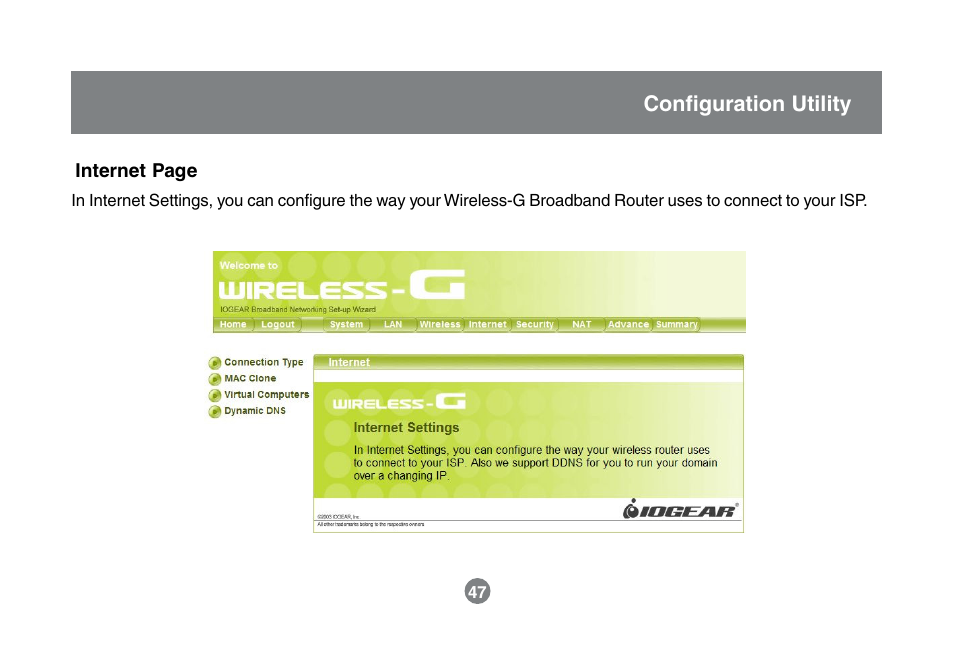Open the LAN tab
This screenshot has width=954, height=664.
(x=393, y=324)
